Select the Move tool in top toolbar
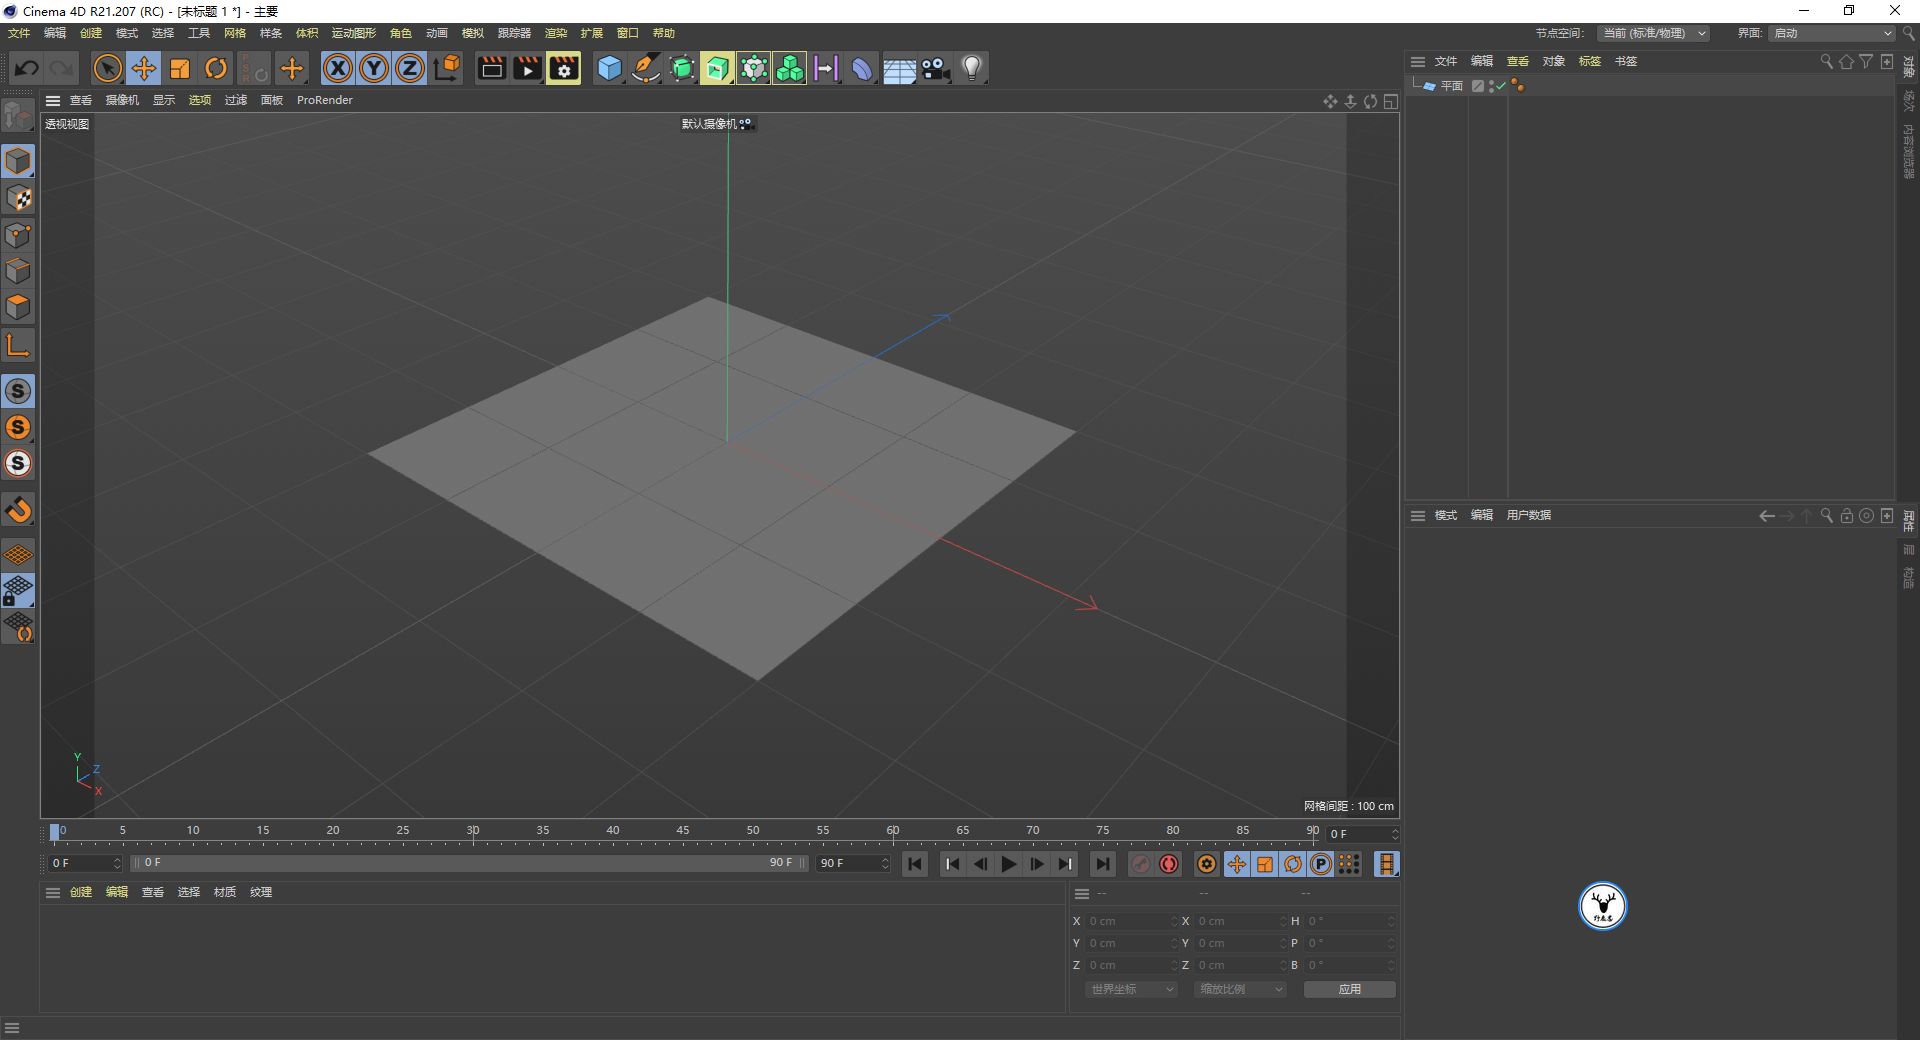 tap(144, 68)
